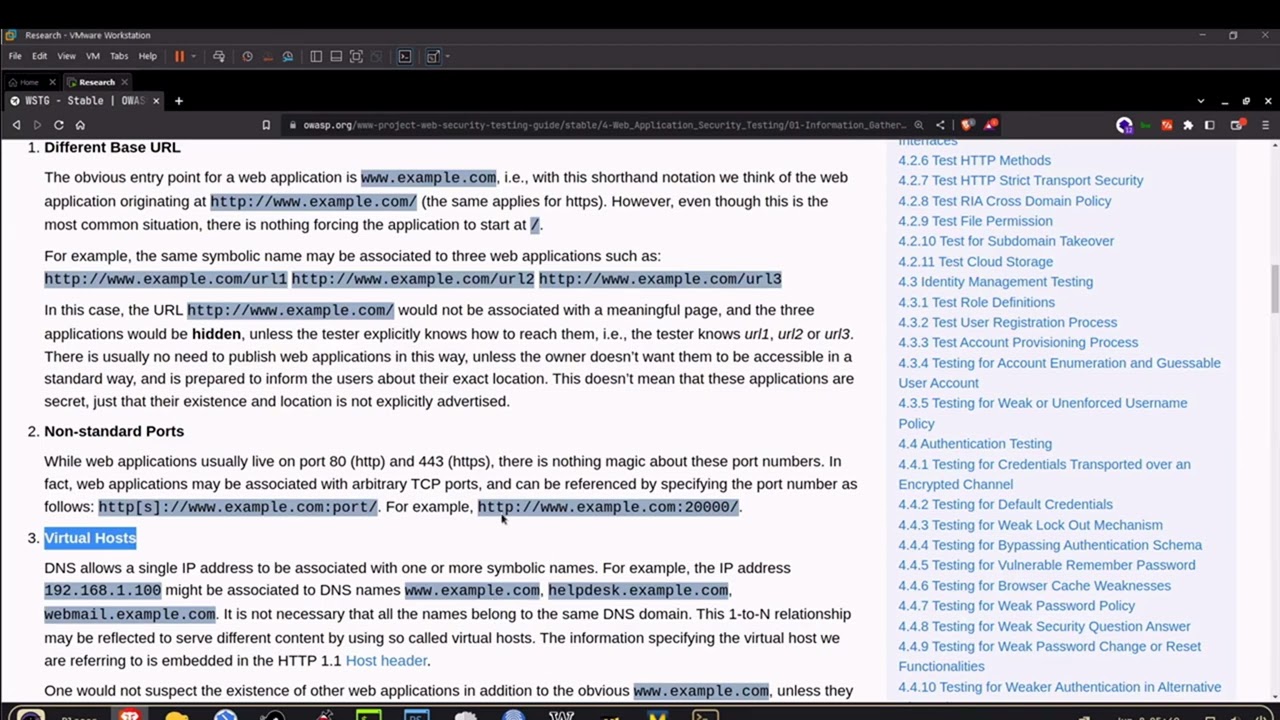This screenshot has height=720, width=1280.
Task: Open 4.2.6 Test HTTP Methods
Action: pyautogui.click(x=974, y=160)
